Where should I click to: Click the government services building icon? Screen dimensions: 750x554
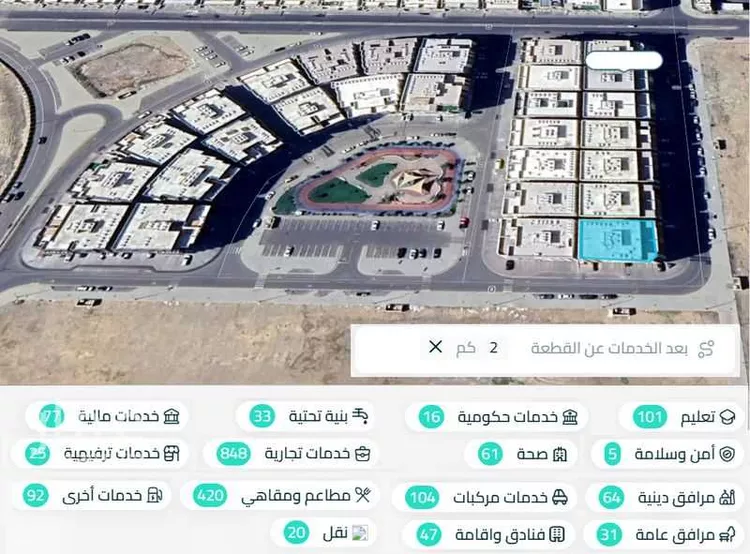[x=570, y=417]
